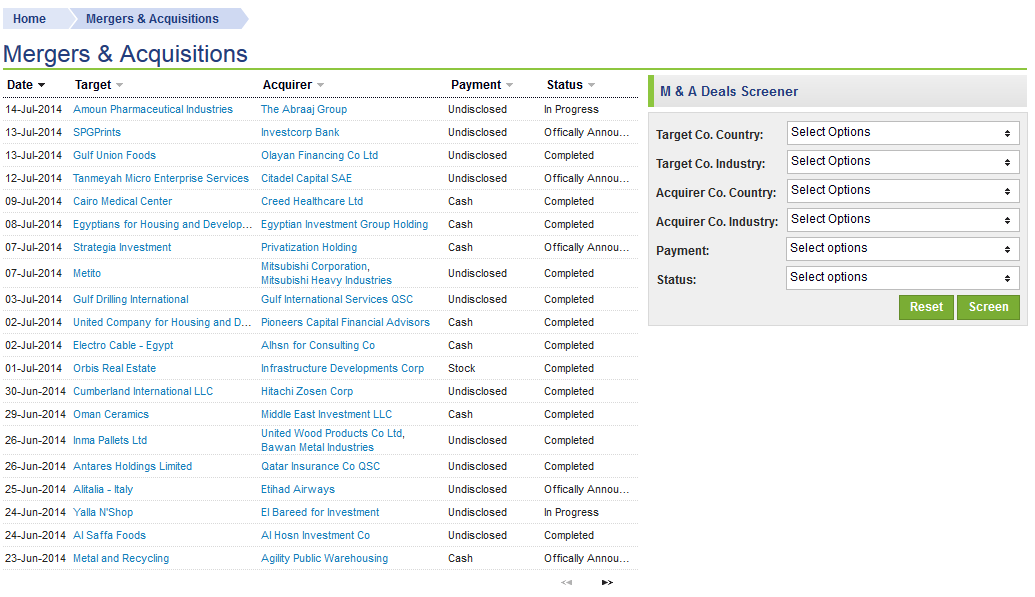Open Gulf Drilling International link
This screenshot has width=1035, height=597.
coord(131,300)
